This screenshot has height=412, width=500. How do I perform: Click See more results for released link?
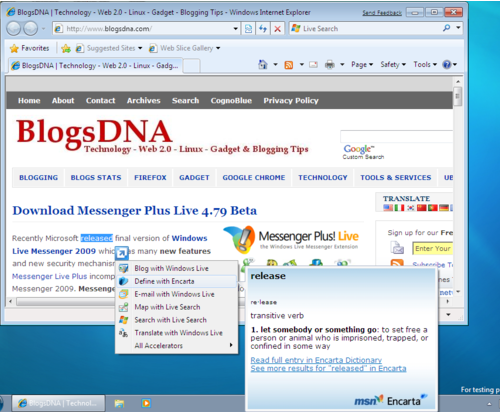[328, 368]
